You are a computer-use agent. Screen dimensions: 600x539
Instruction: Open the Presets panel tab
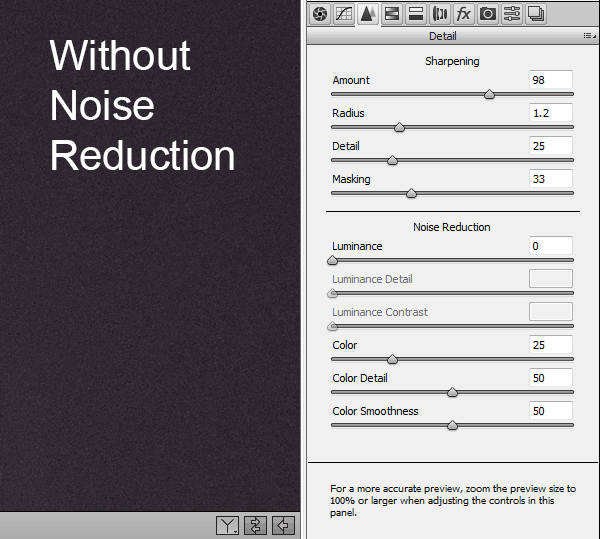pos(512,14)
